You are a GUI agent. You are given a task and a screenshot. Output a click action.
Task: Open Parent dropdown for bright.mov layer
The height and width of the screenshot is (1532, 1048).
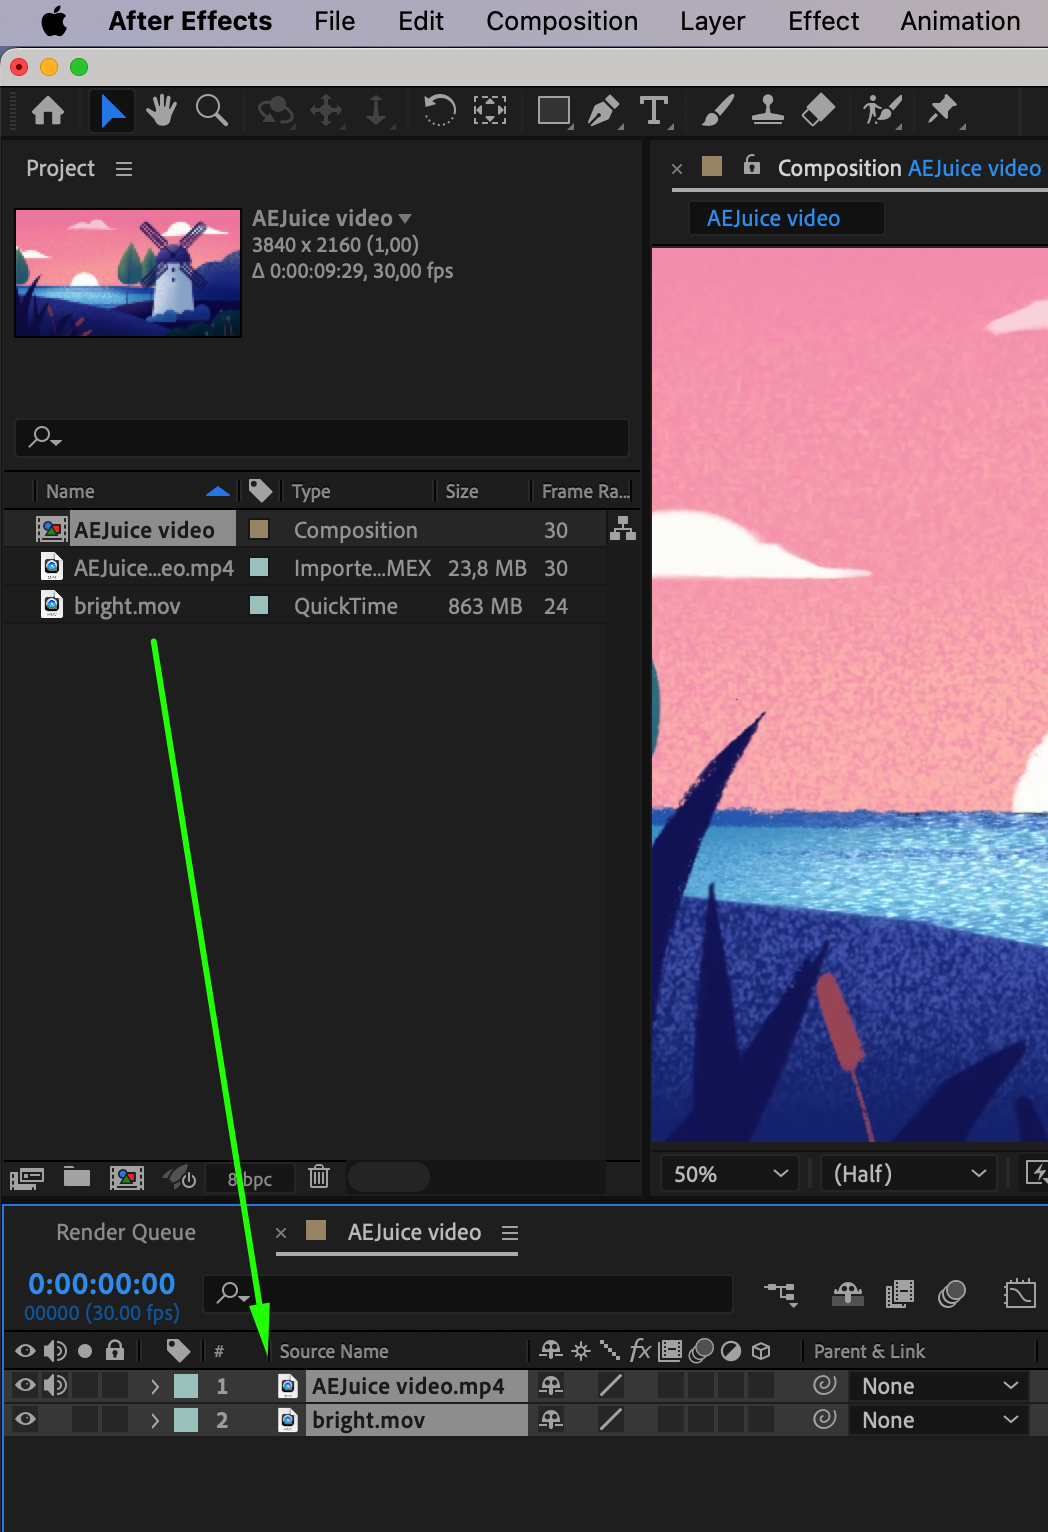[939, 1420]
